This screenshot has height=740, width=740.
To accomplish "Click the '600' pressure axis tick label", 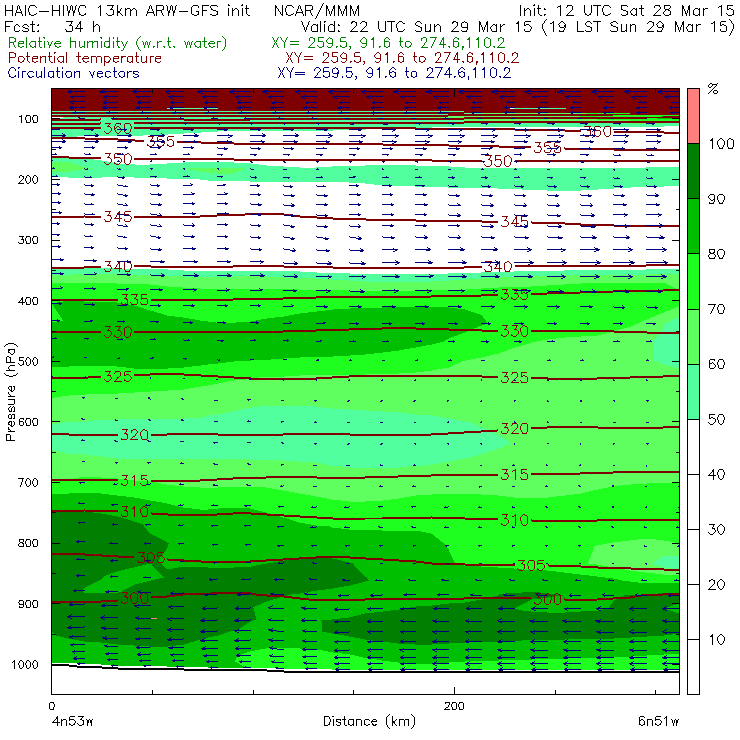I will coord(28,422).
